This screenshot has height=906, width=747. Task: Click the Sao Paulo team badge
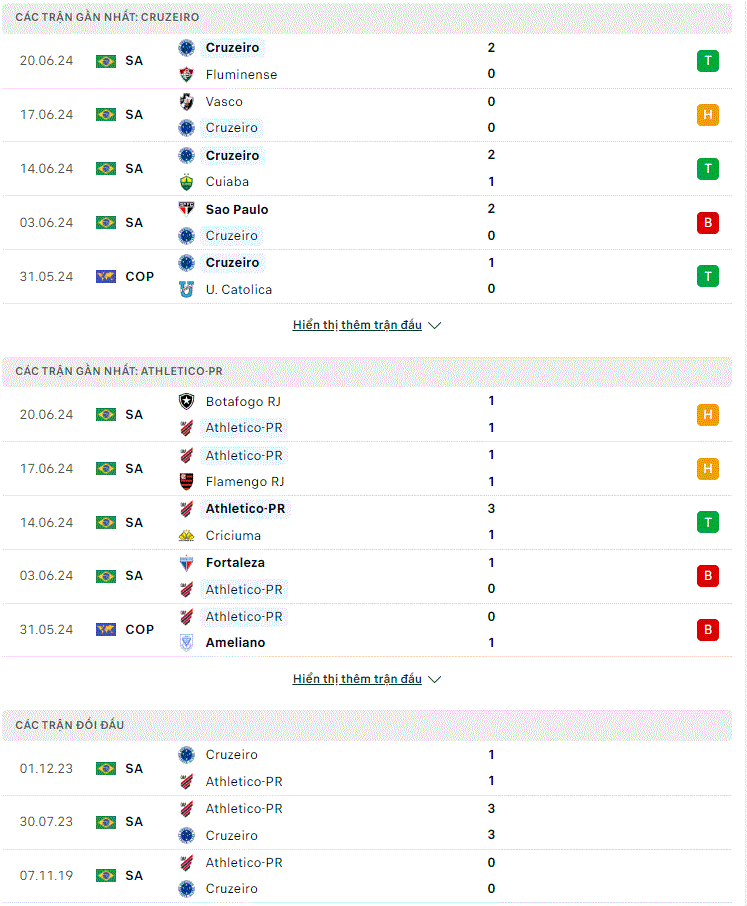[186, 209]
